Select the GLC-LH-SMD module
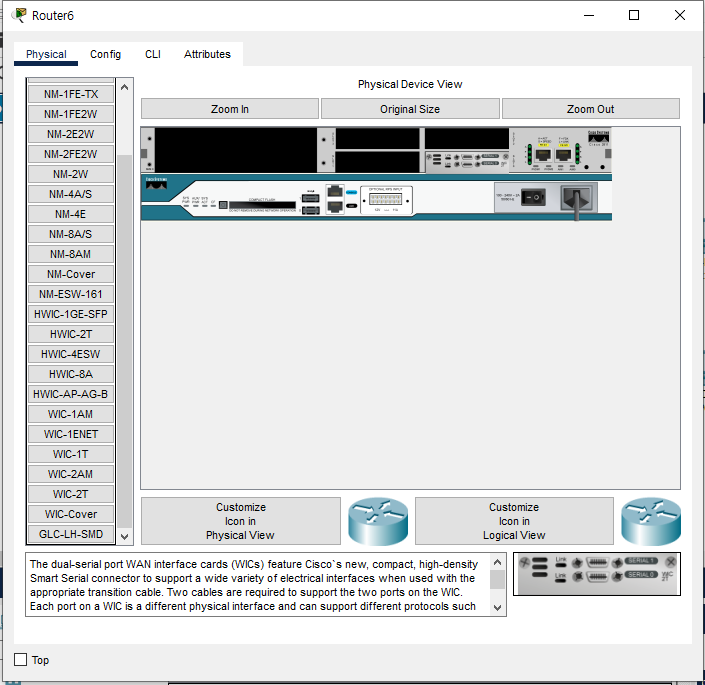This screenshot has height=685, width=705. (71, 534)
